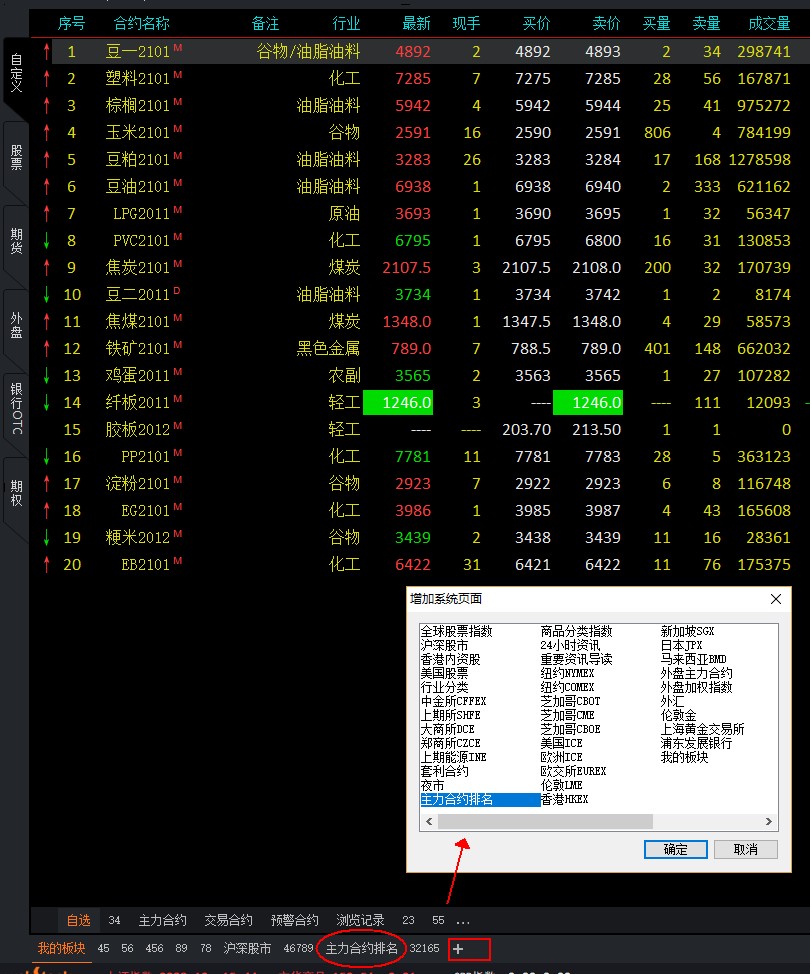Click the down arrow beside 纤板2011
The image size is (810, 974).
click(x=46, y=402)
